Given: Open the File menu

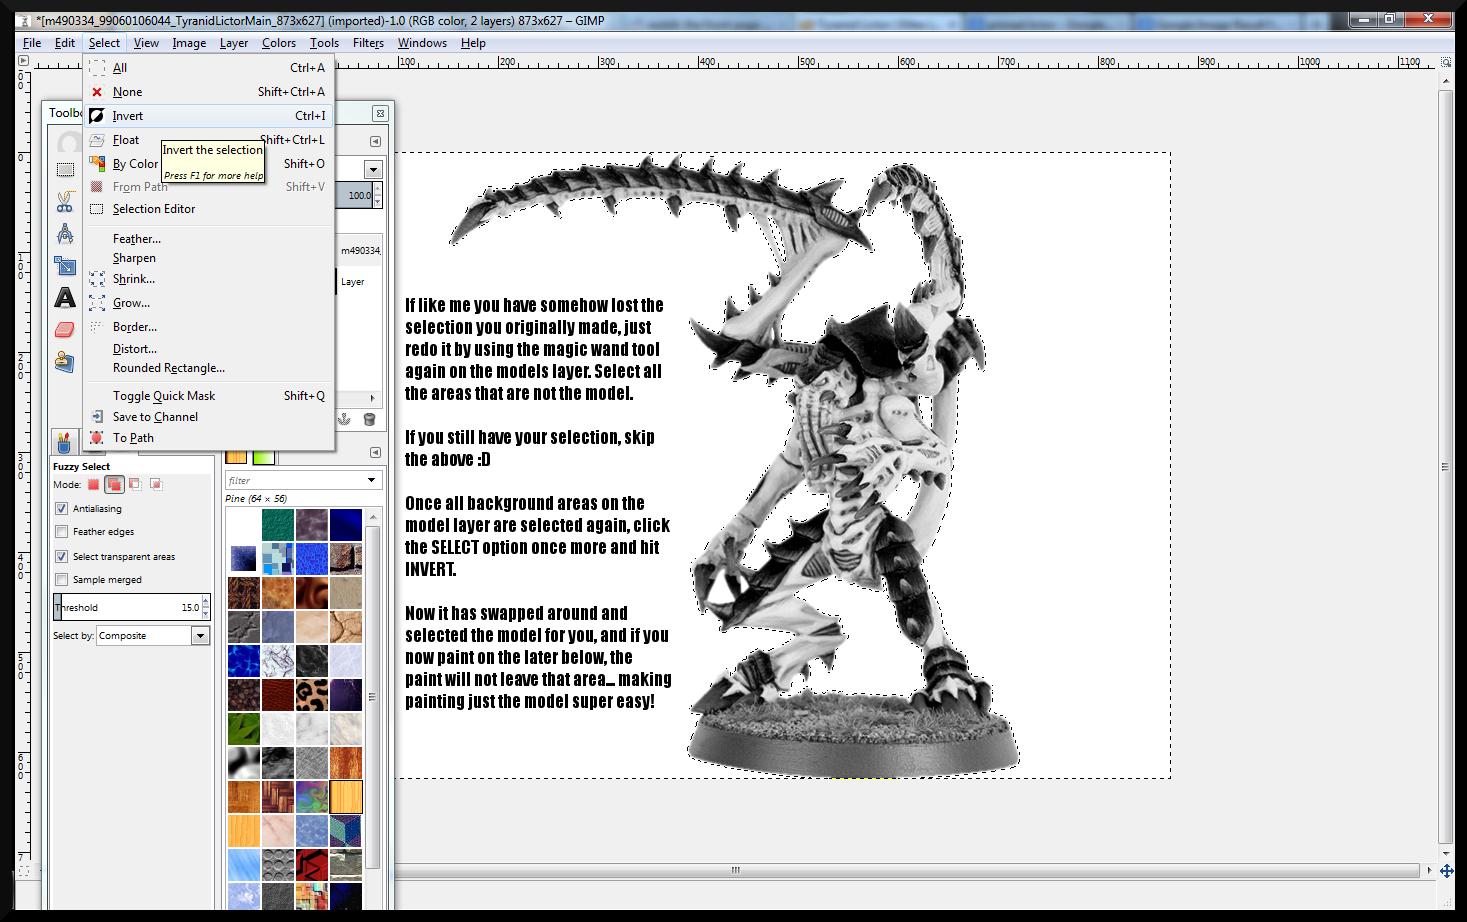Looking at the screenshot, I should pos(32,43).
